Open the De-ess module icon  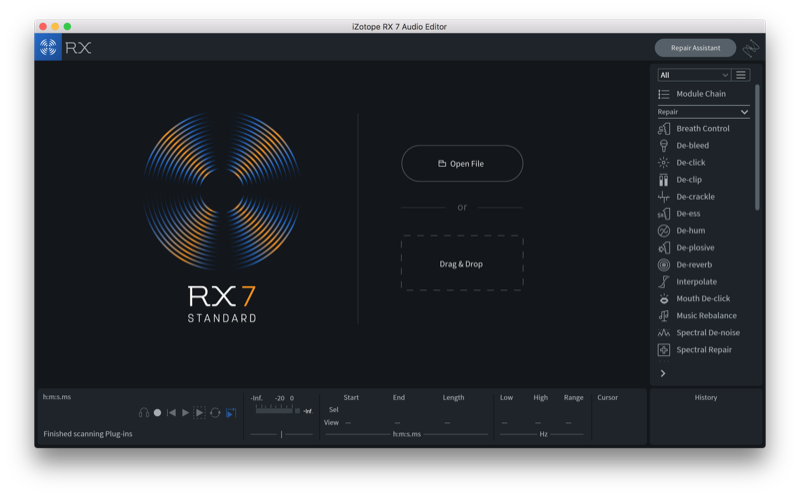[x=663, y=214]
